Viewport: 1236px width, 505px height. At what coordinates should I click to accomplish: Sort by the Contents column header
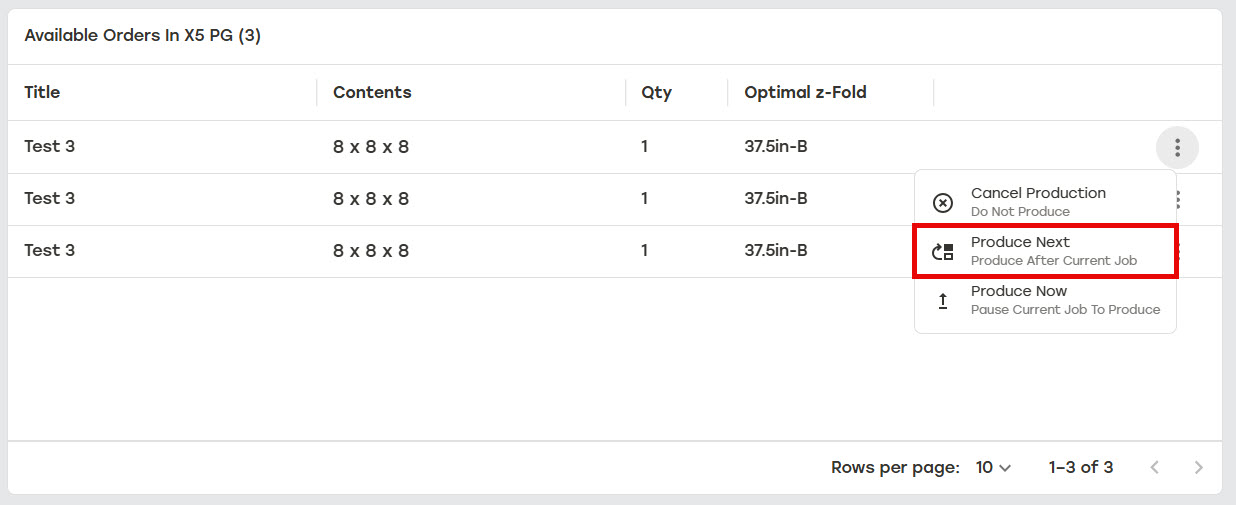click(x=372, y=92)
